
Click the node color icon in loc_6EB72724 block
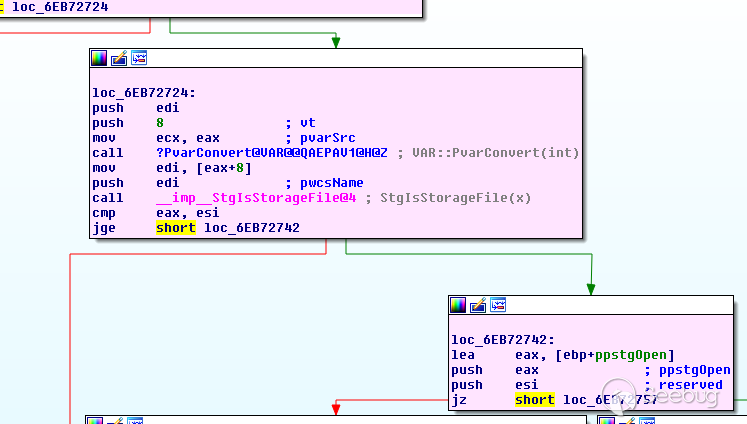(99, 58)
